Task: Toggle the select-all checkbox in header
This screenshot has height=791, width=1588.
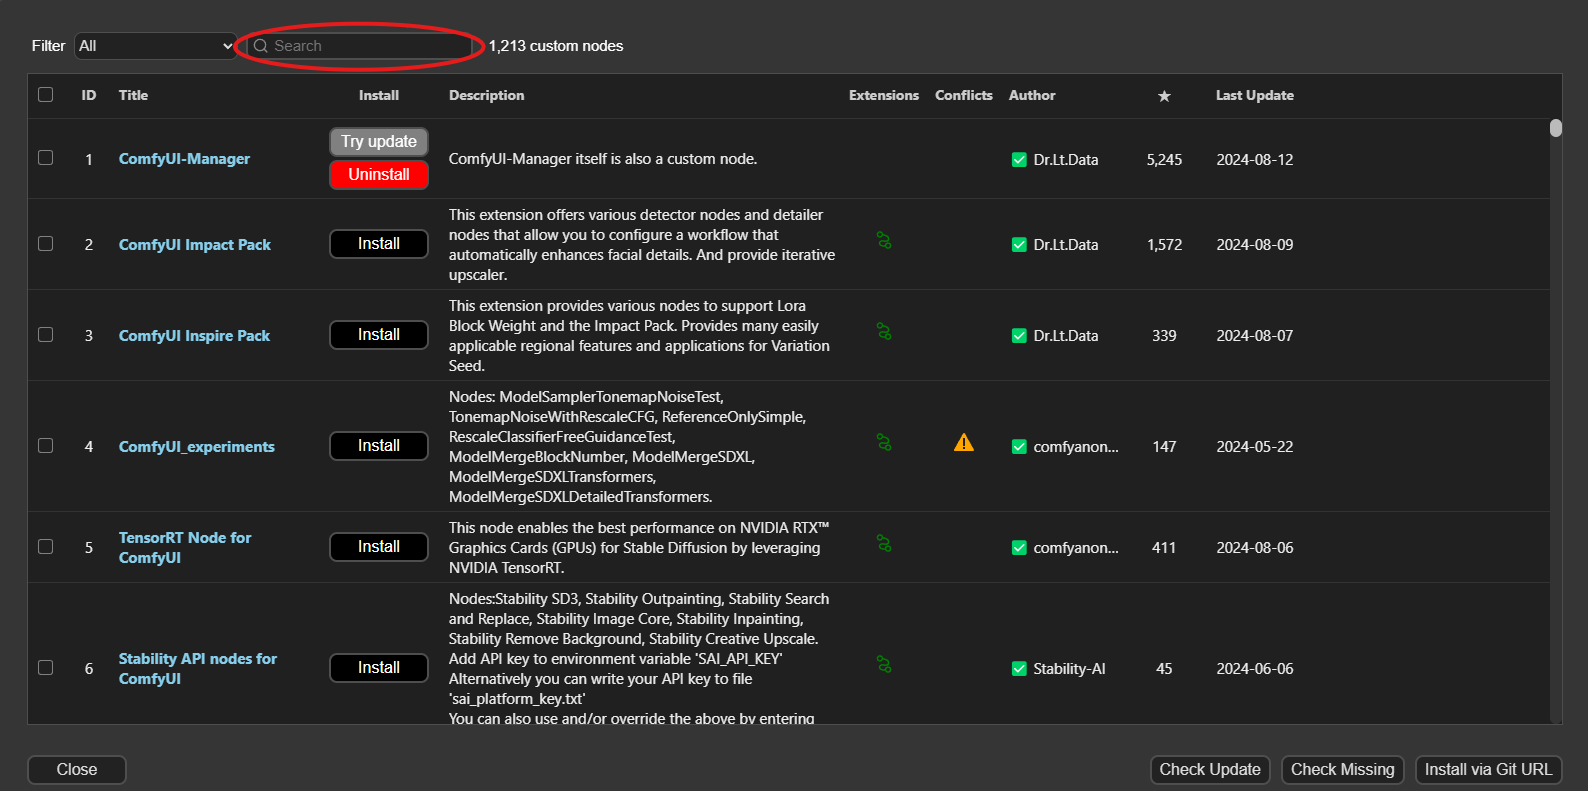Action: click(x=45, y=95)
